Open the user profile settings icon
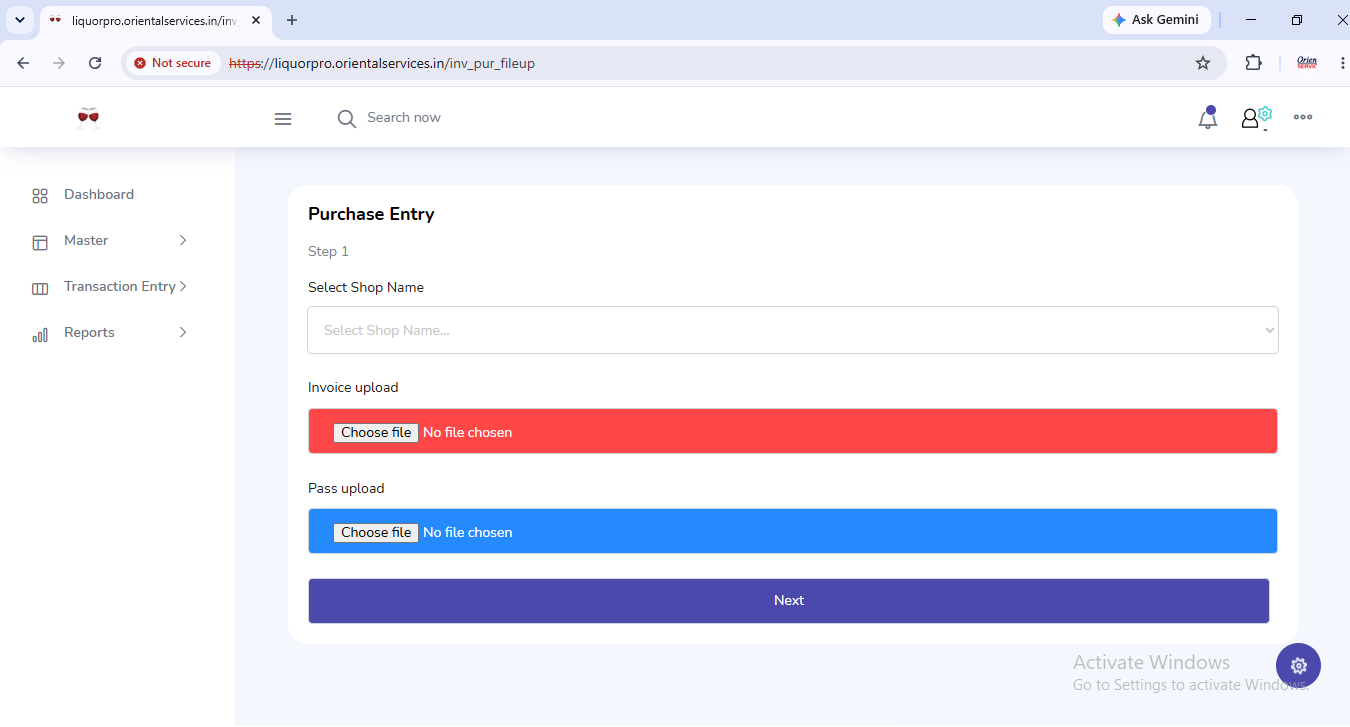Screen dimensions: 1350x727 1256,118
